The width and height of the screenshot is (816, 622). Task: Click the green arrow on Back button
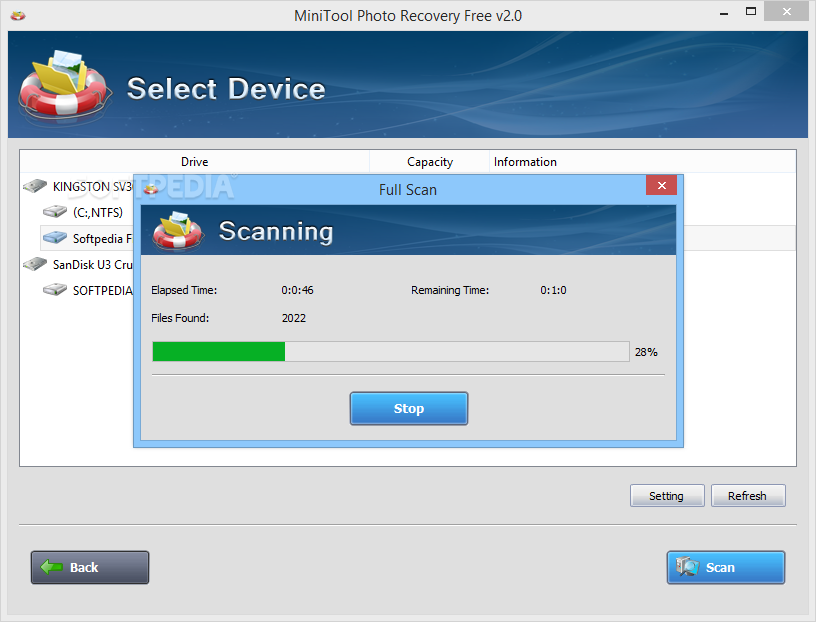coord(52,567)
